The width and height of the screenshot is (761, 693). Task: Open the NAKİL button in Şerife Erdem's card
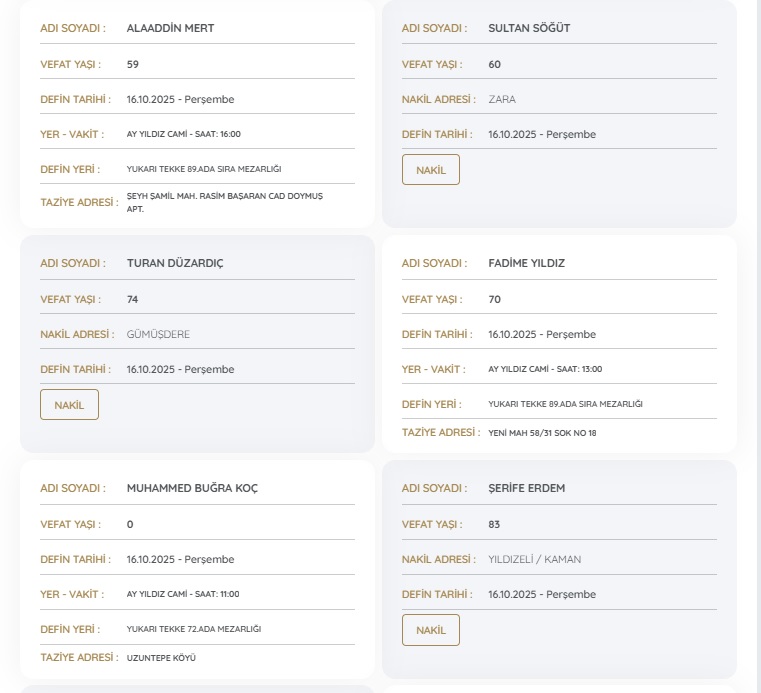[x=430, y=630]
